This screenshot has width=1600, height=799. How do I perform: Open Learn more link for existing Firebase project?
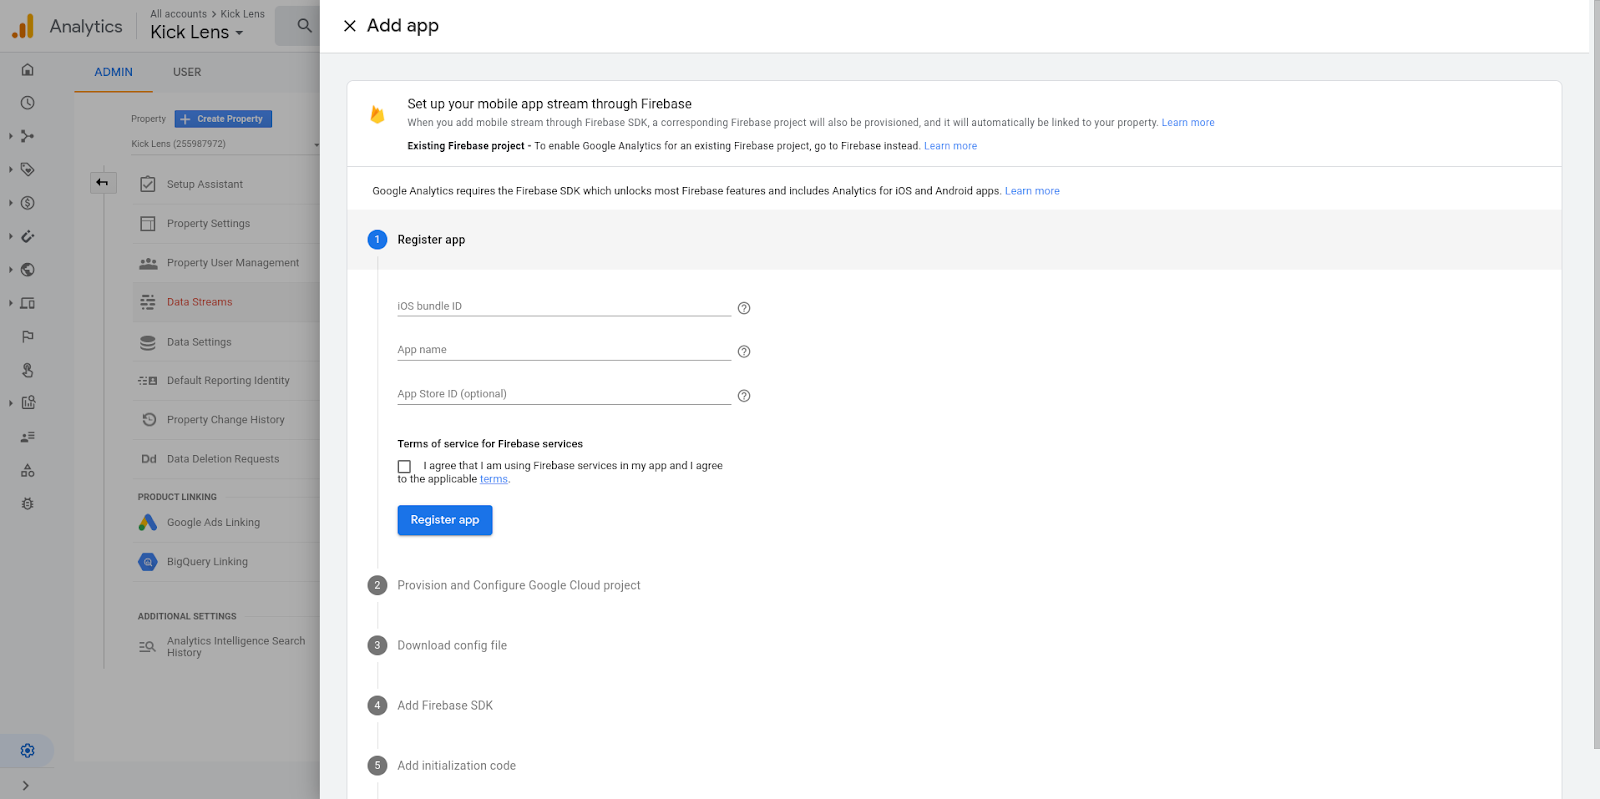click(950, 146)
